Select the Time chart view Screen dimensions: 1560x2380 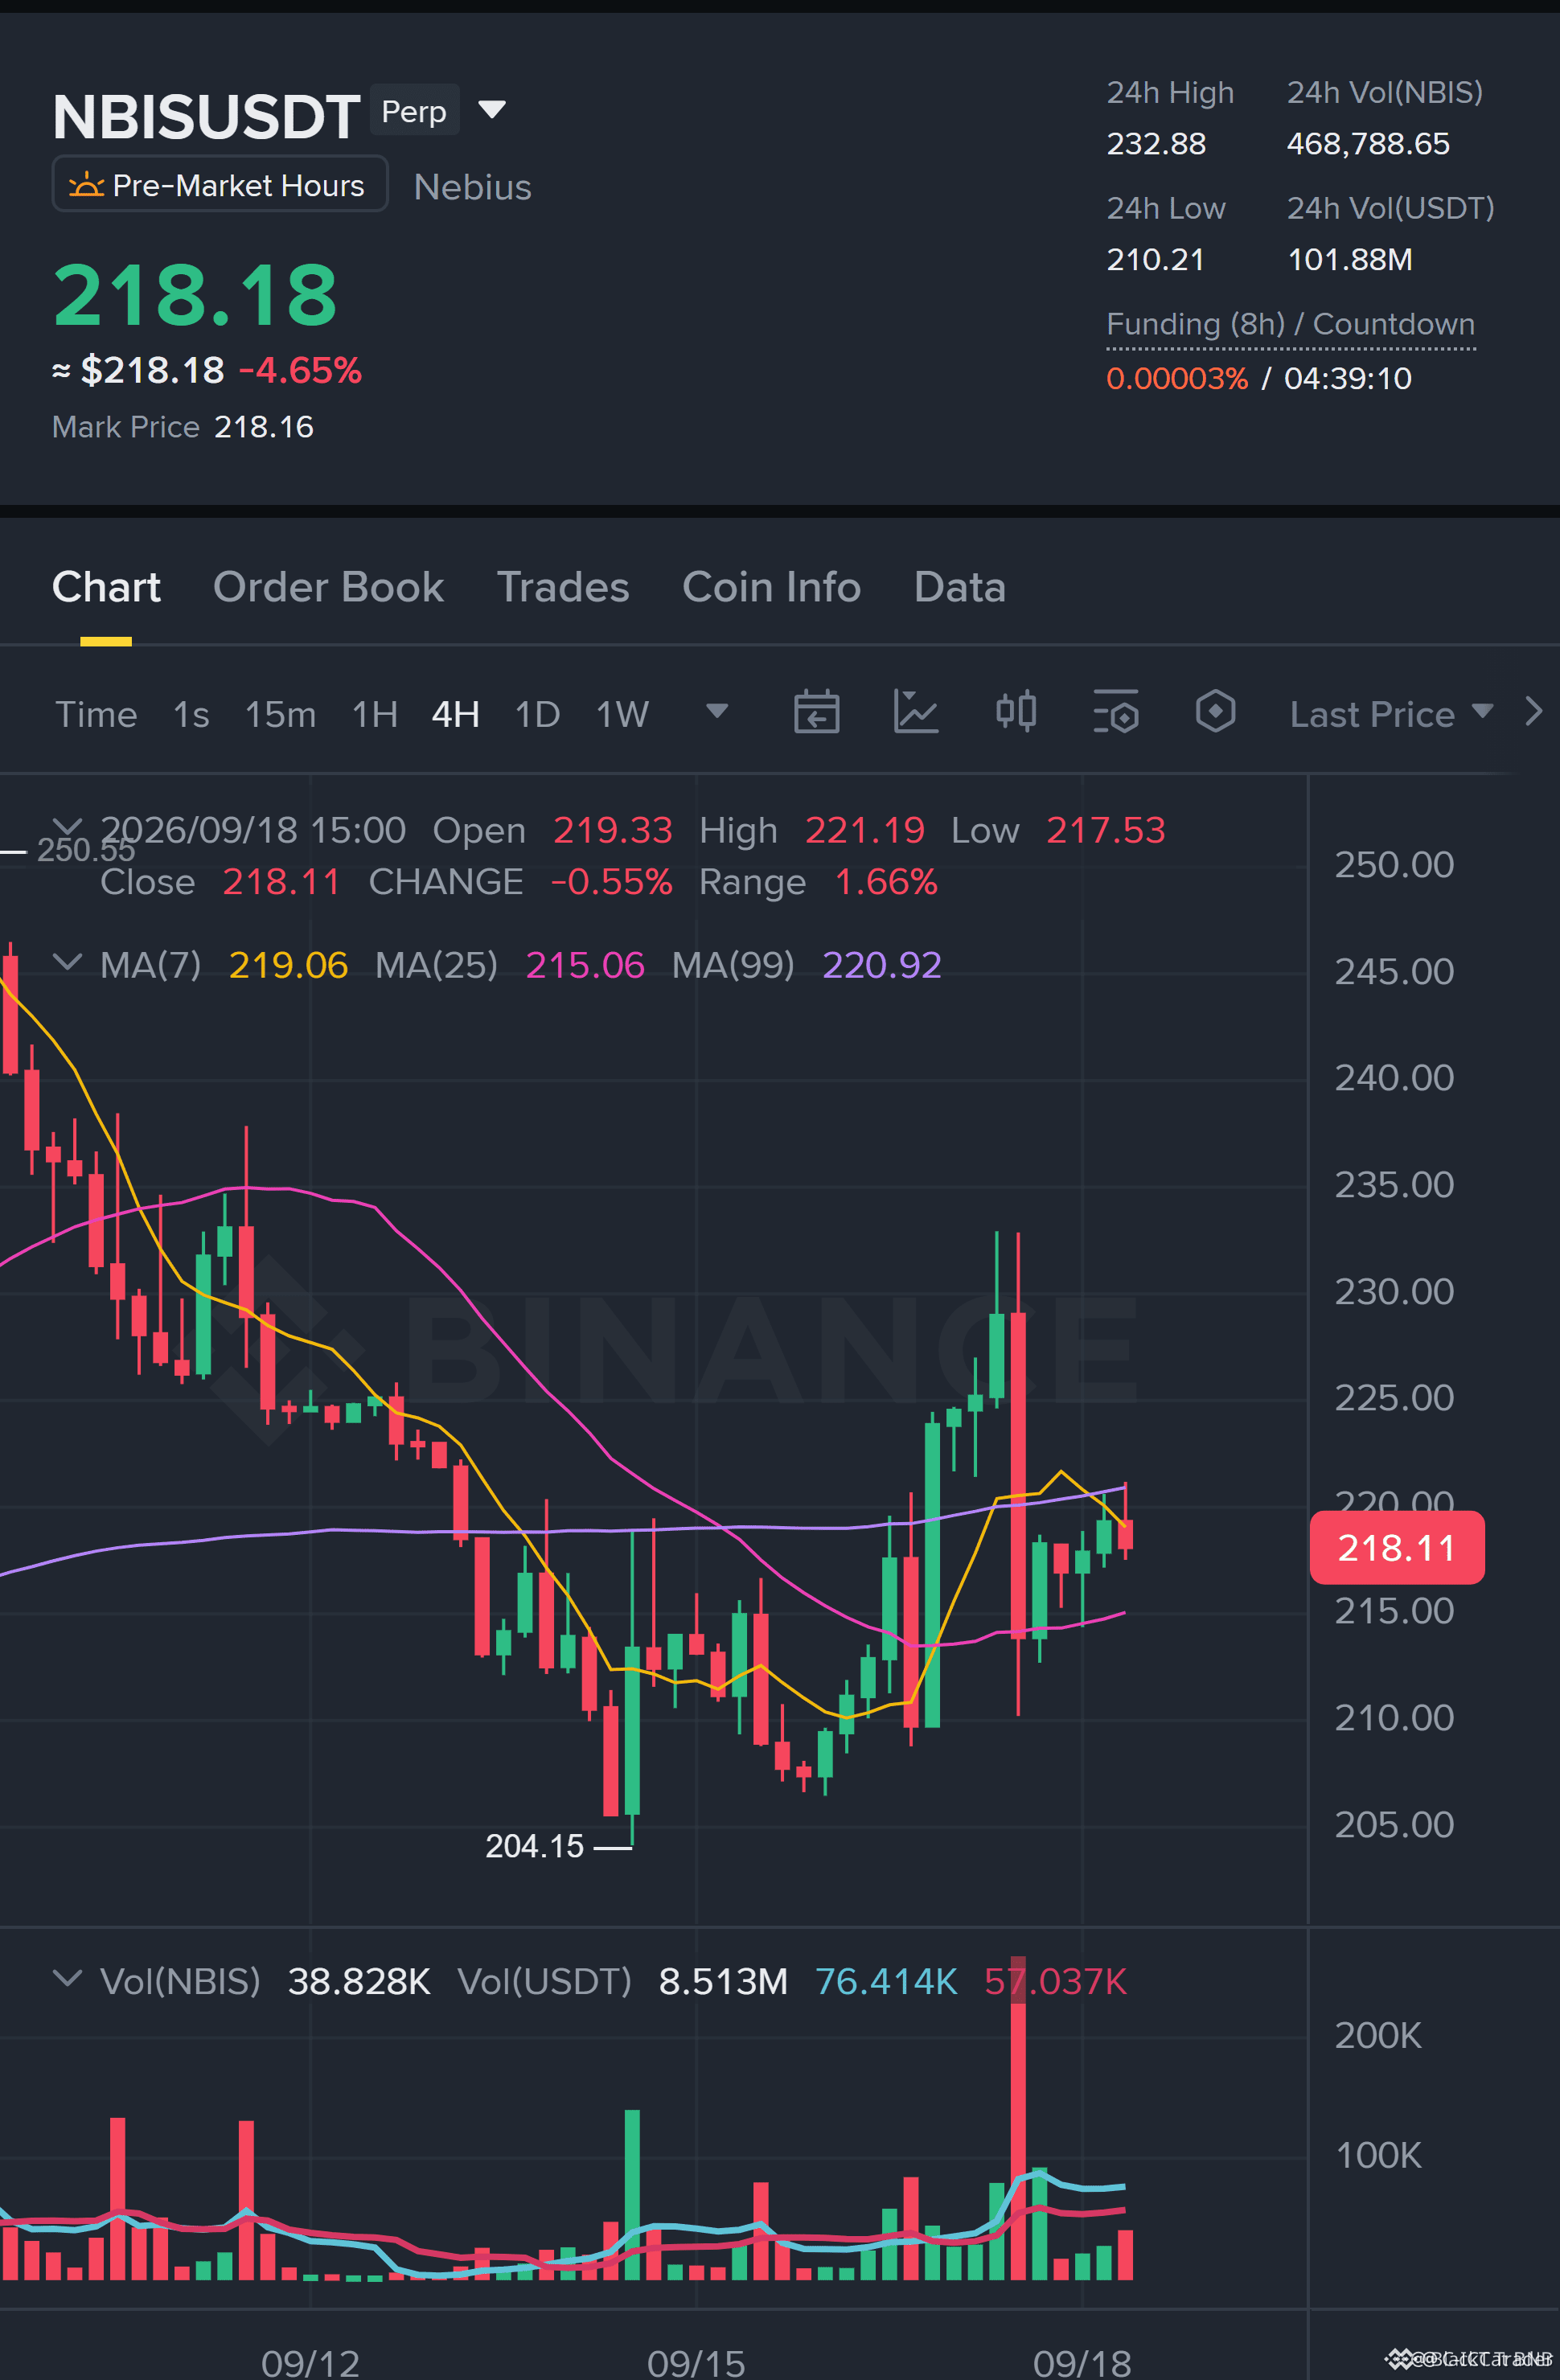(x=96, y=714)
